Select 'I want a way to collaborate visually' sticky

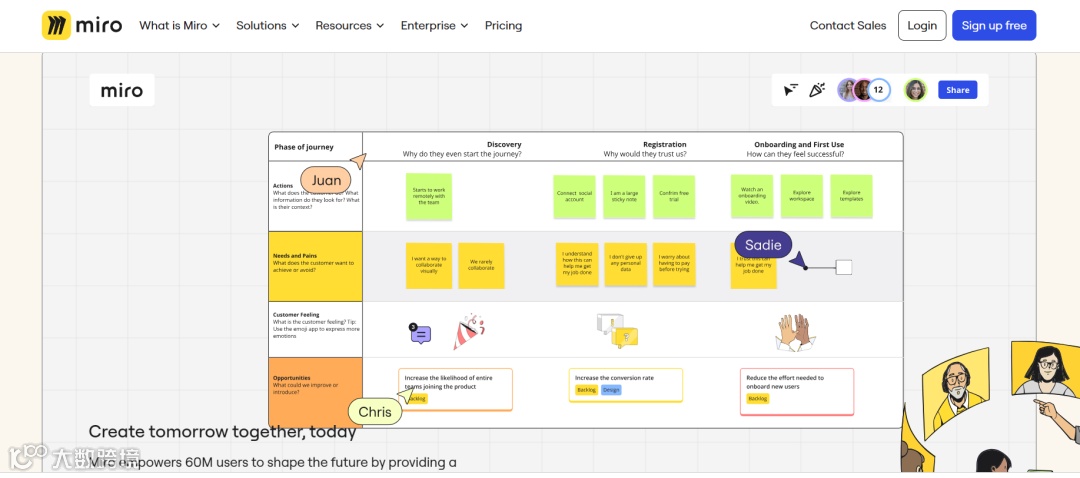coord(428,265)
